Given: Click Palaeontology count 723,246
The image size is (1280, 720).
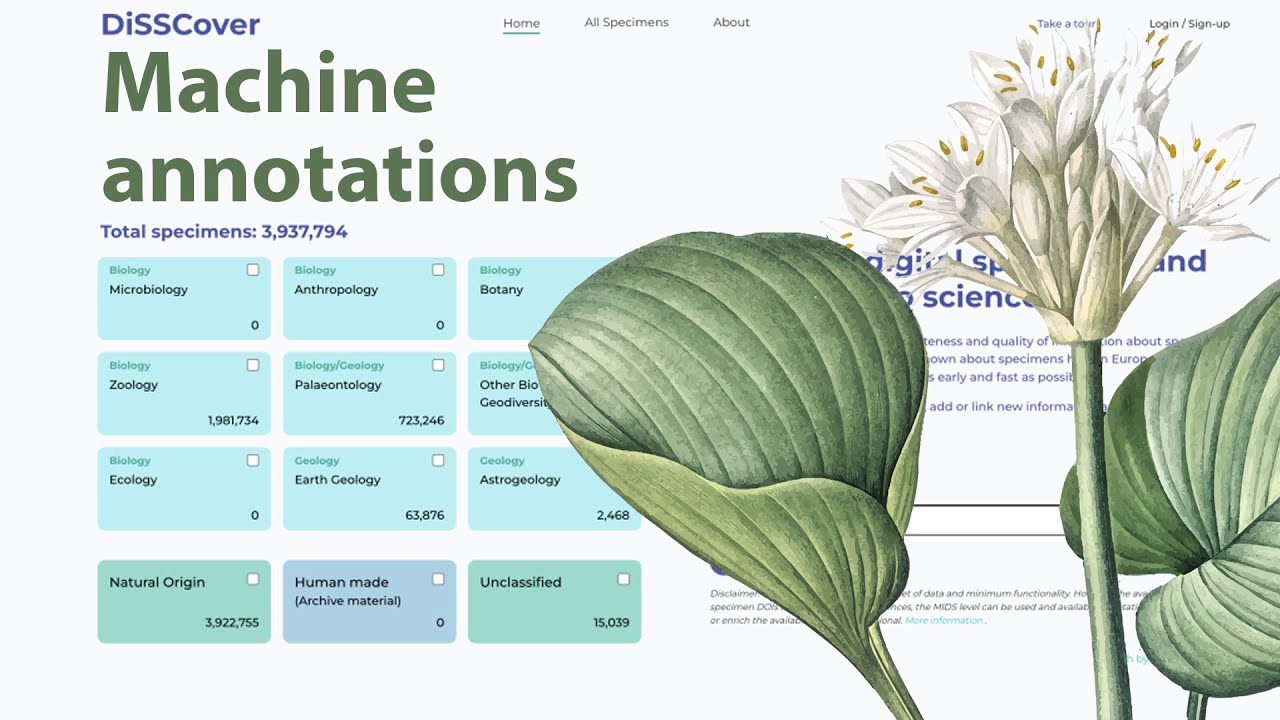Looking at the screenshot, I should click(x=421, y=421).
